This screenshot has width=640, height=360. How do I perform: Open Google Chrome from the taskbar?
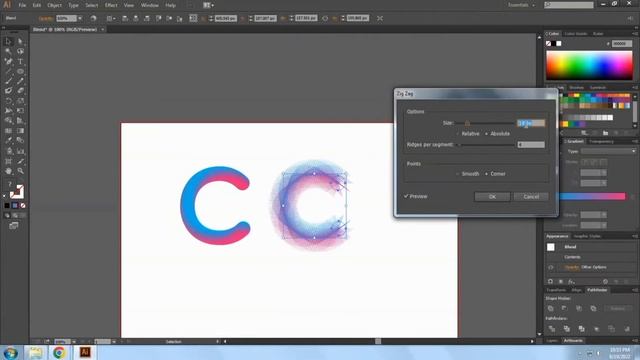point(59,352)
